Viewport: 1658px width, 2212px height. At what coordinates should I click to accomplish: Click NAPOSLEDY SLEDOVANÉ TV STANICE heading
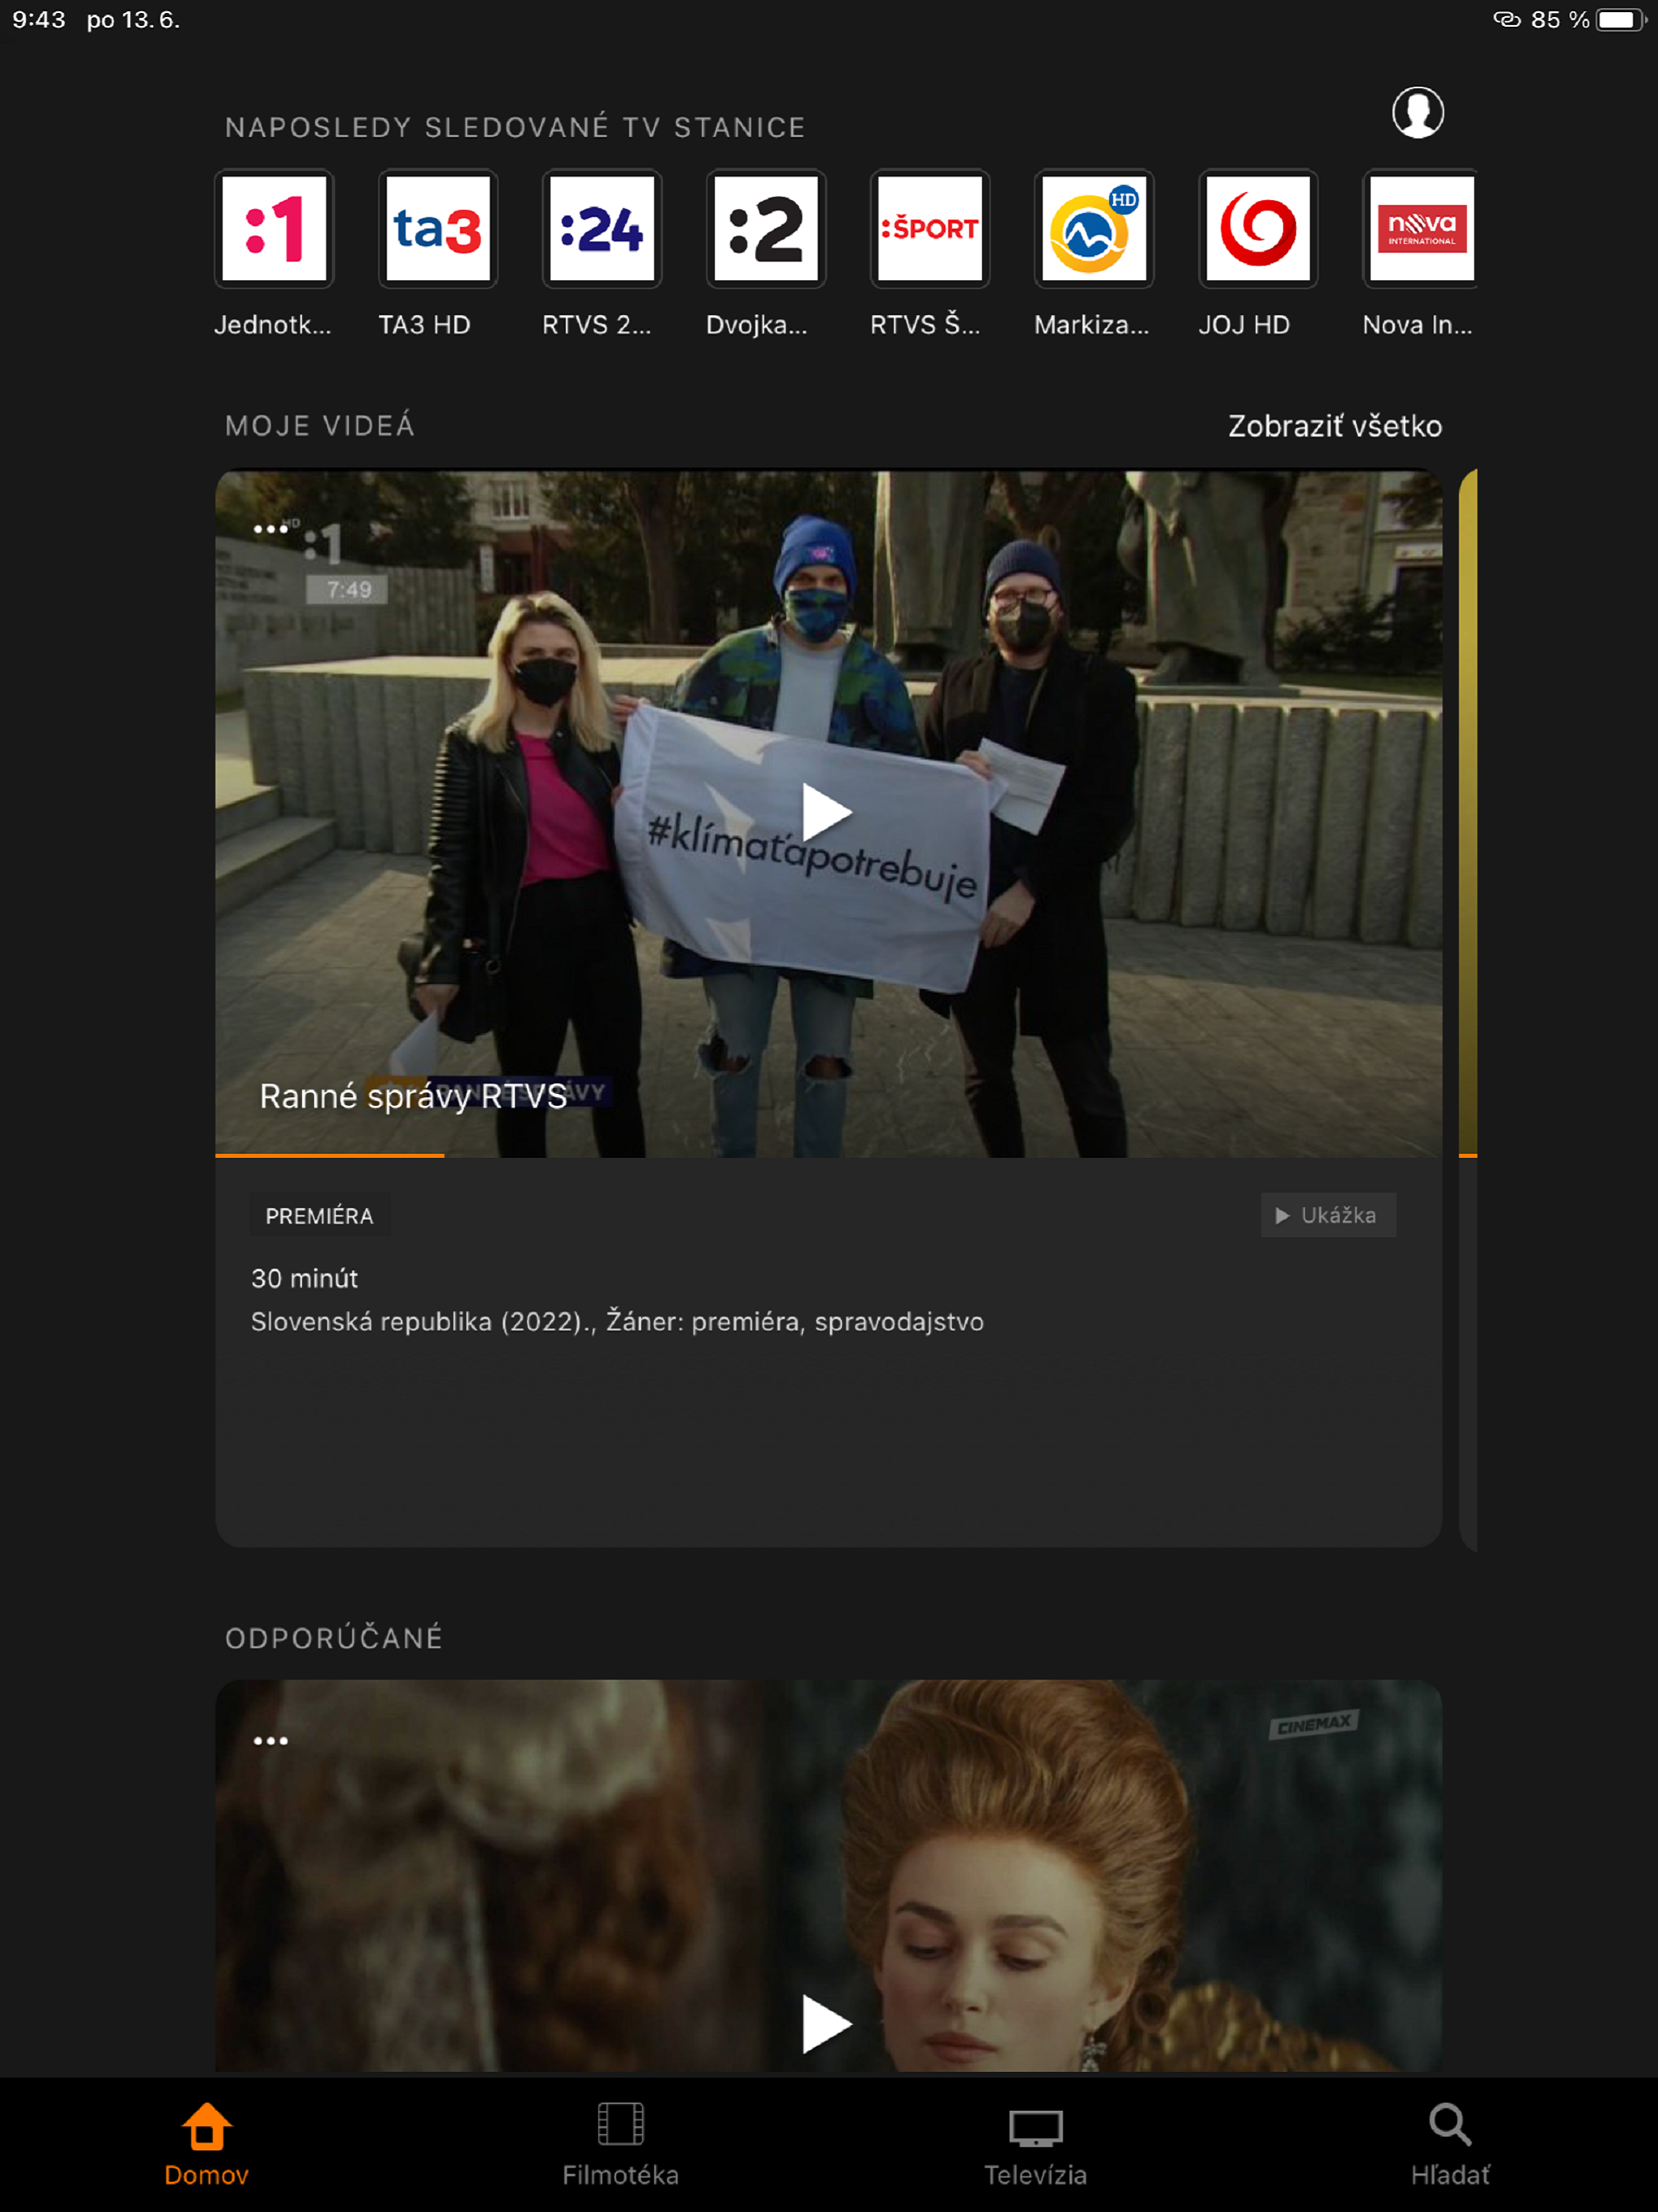(515, 128)
